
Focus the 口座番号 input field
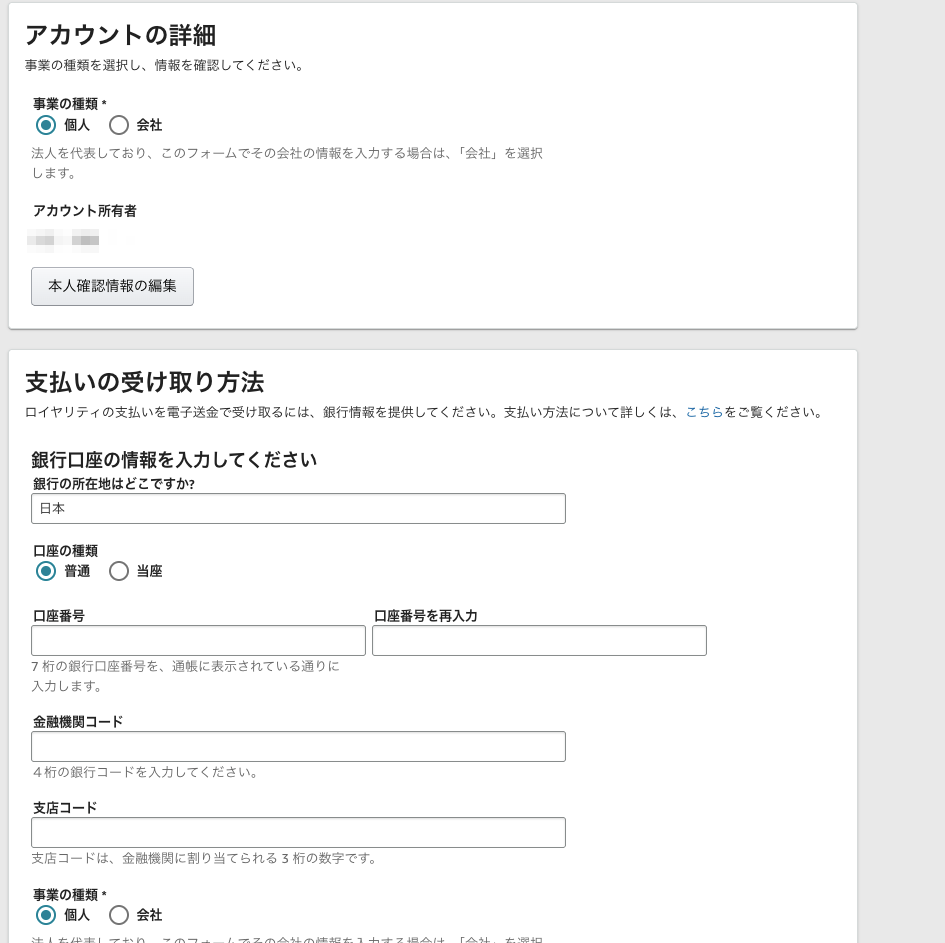pos(198,641)
